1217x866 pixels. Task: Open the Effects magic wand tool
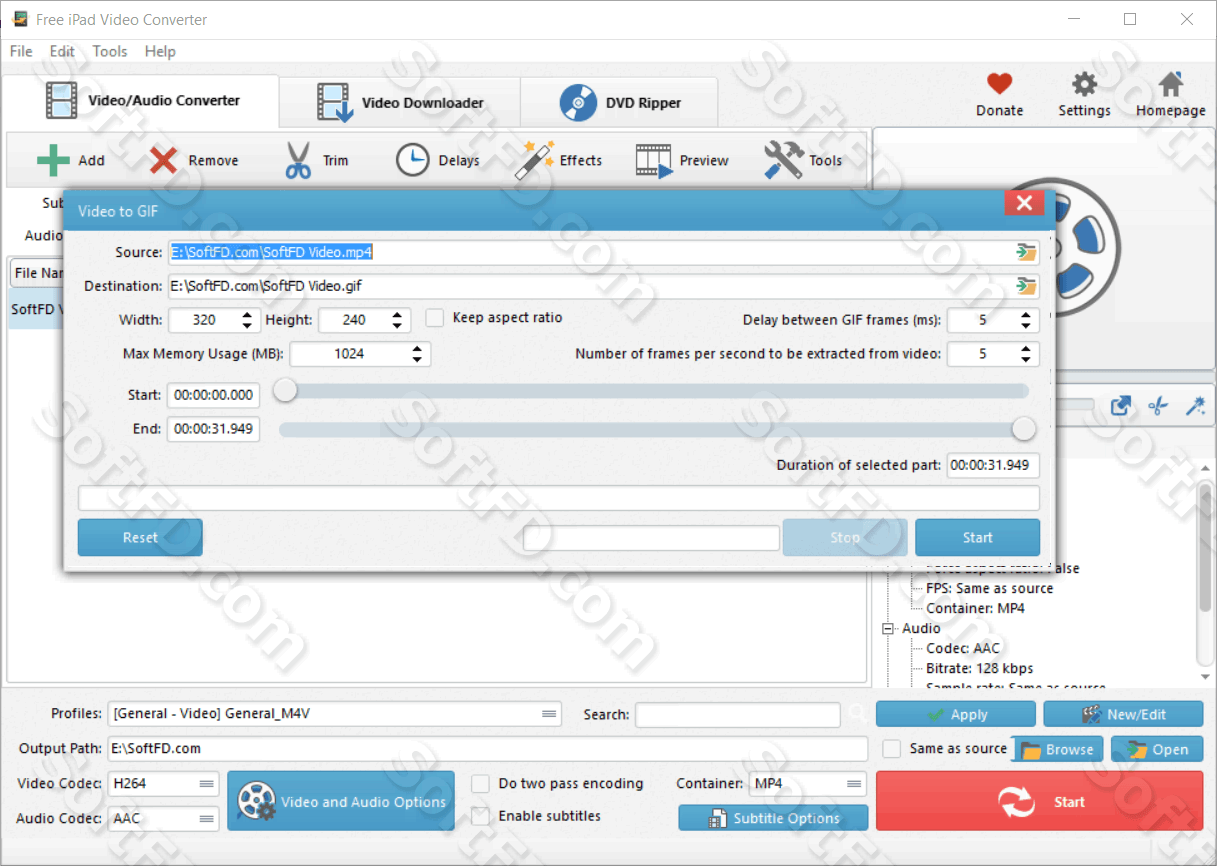tap(534, 160)
